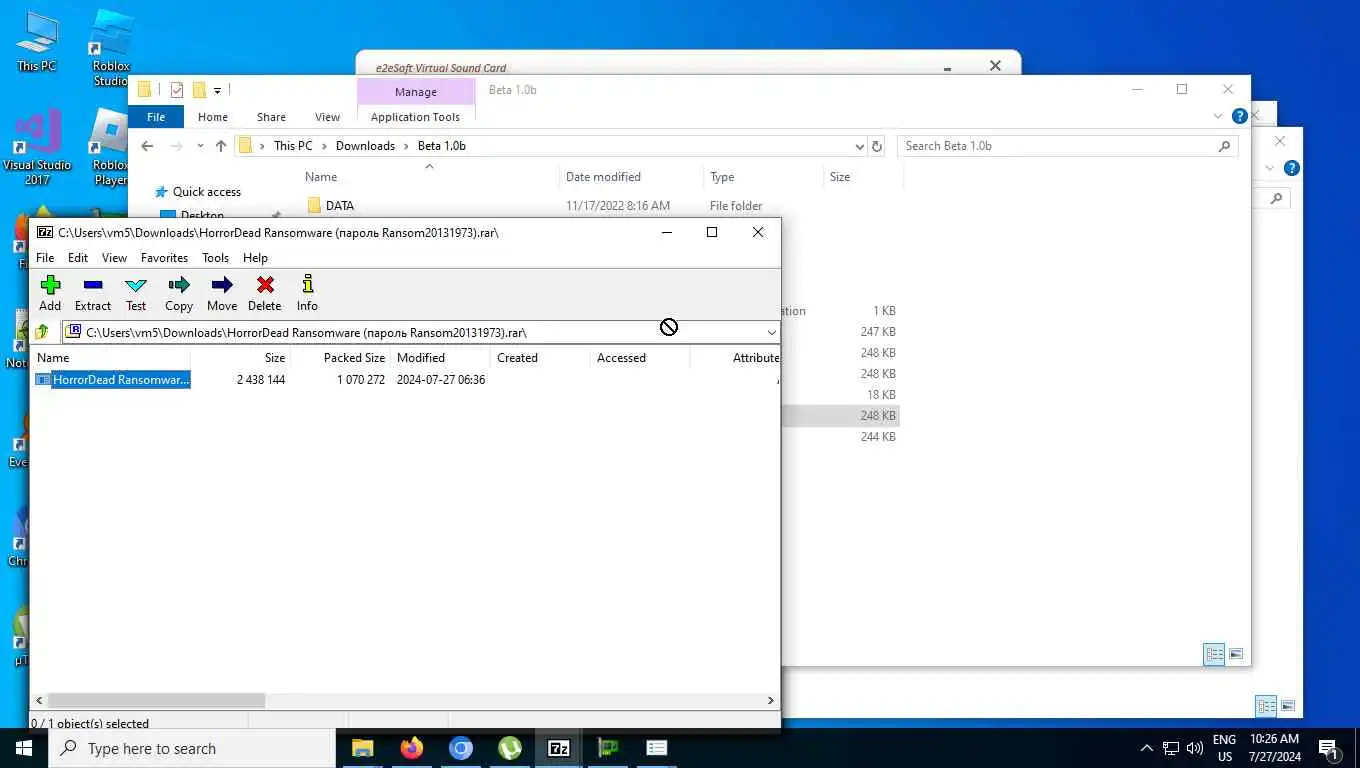The image size is (1360, 768).
Task: Open This PC desktop icon
Action: point(37,42)
